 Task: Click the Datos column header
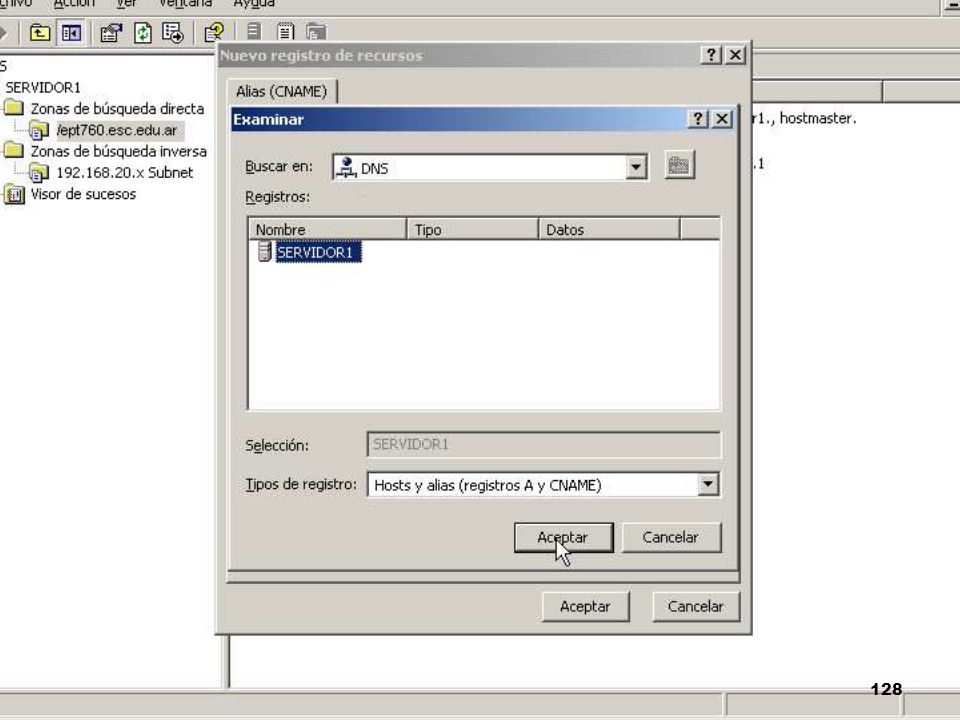609,230
